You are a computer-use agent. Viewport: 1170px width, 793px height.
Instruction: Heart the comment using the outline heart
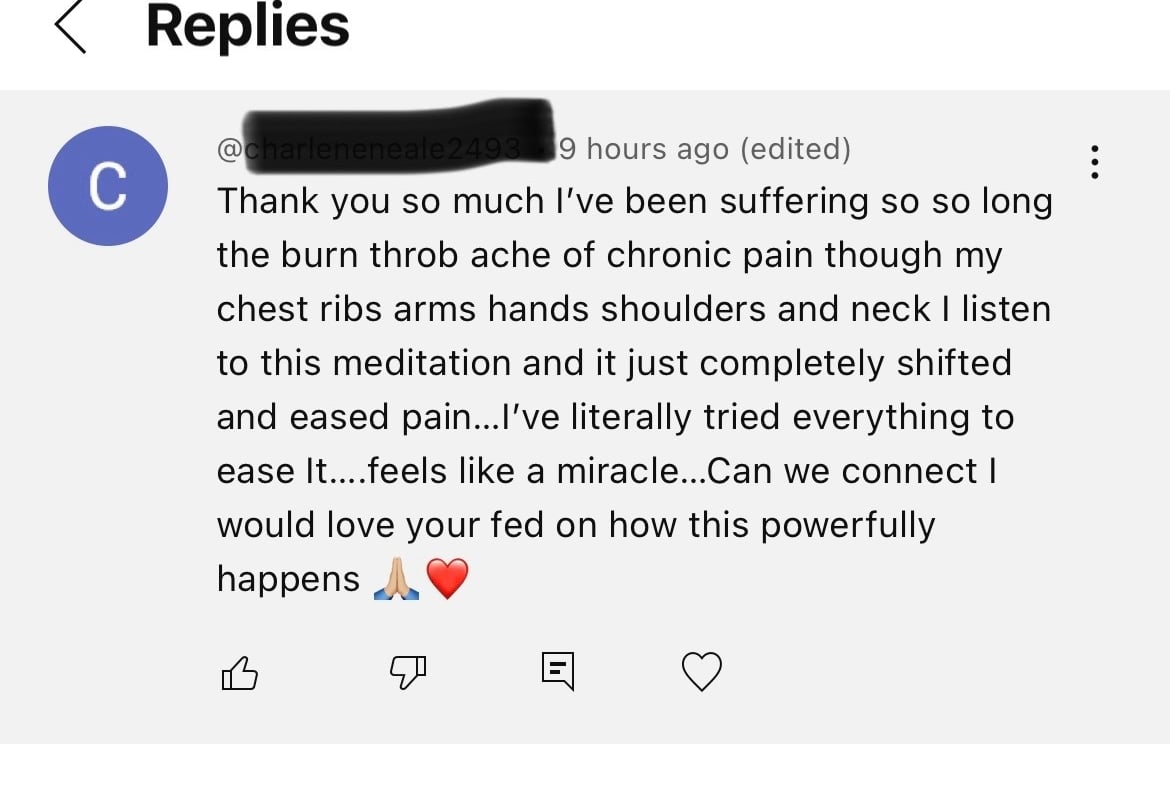[701, 672]
